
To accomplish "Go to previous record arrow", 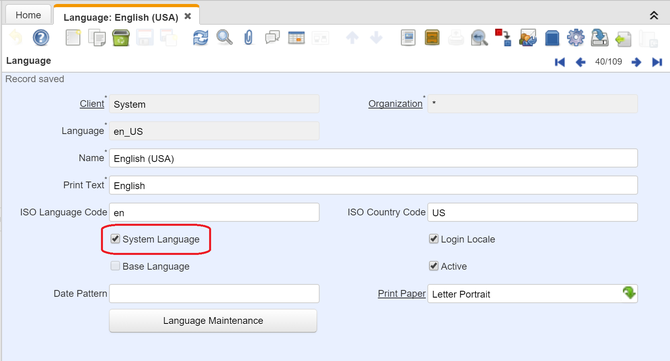I will (580, 62).
